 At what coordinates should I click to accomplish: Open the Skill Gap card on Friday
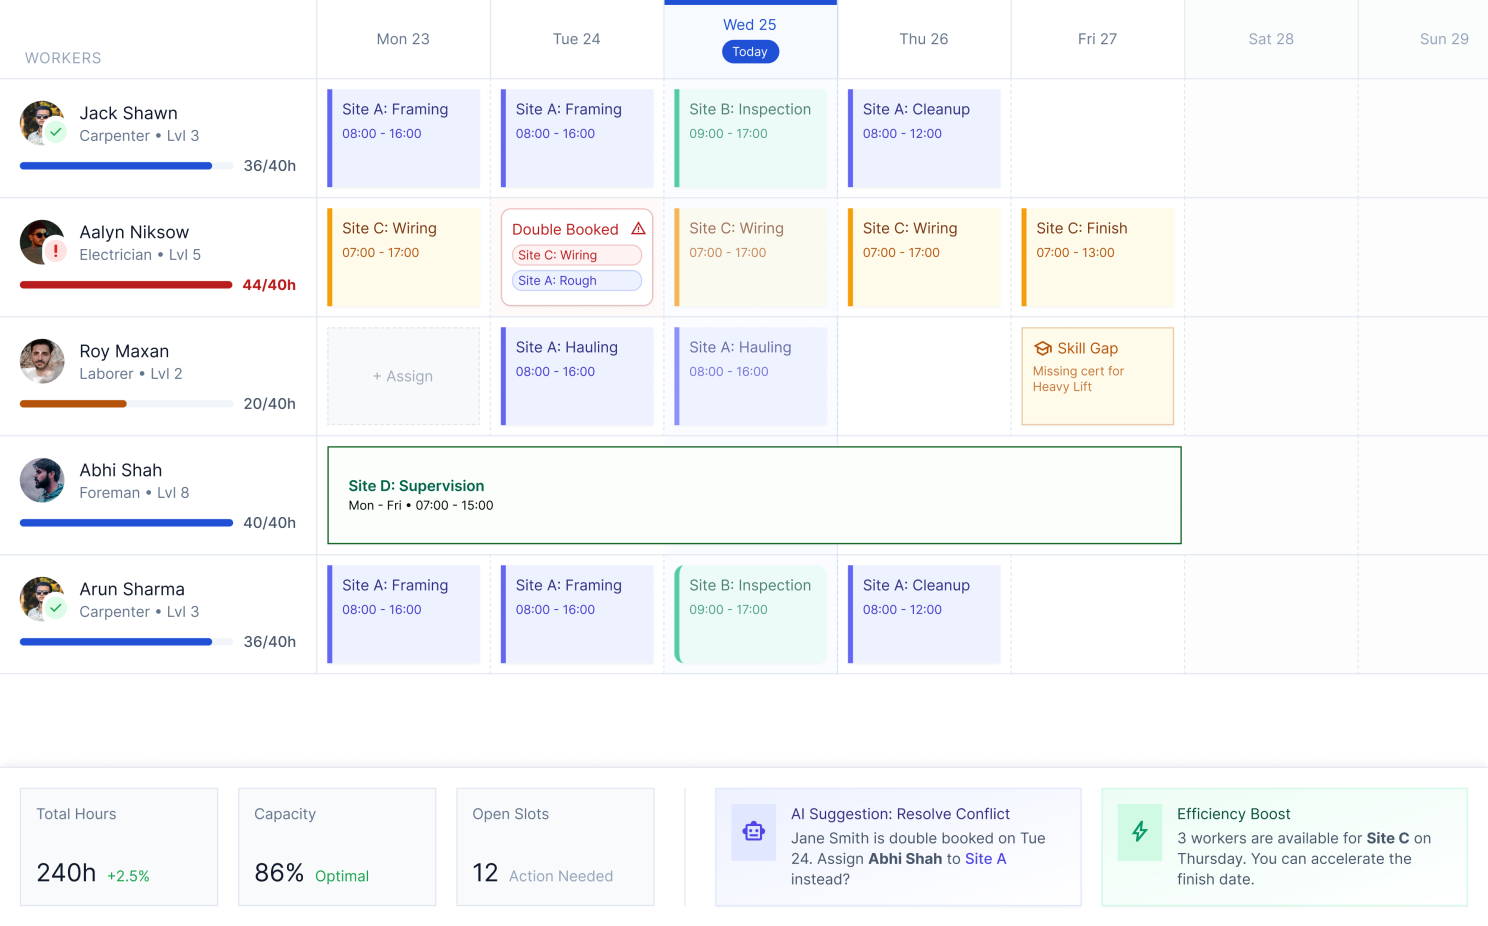pyautogui.click(x=1097, y=376)
